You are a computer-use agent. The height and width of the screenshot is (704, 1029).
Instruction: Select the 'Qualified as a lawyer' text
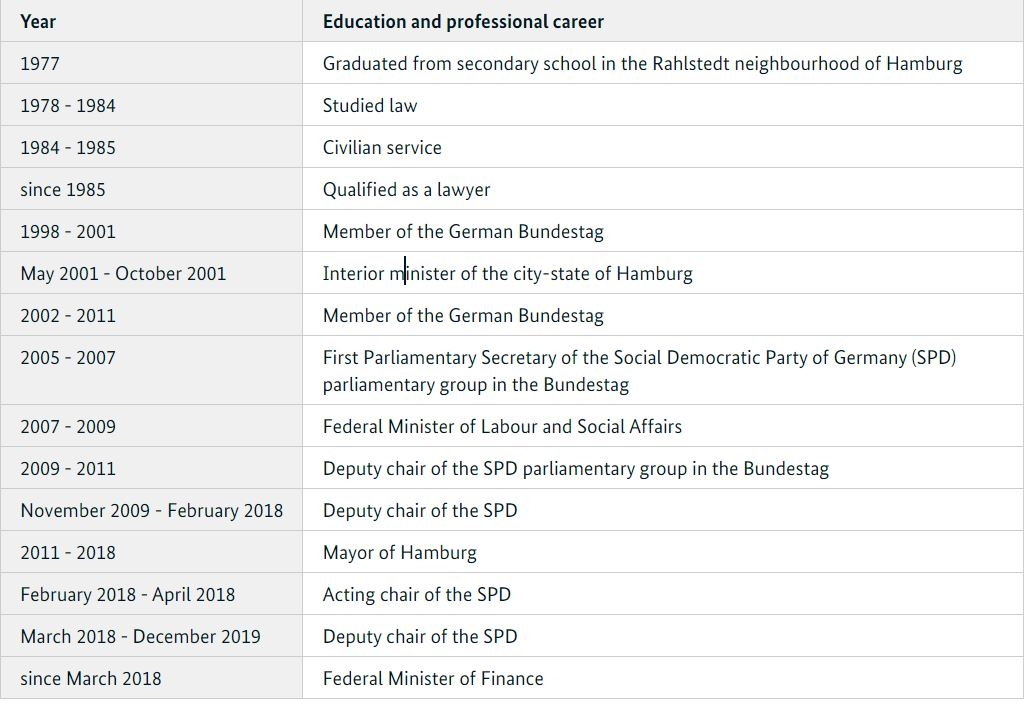406,190
